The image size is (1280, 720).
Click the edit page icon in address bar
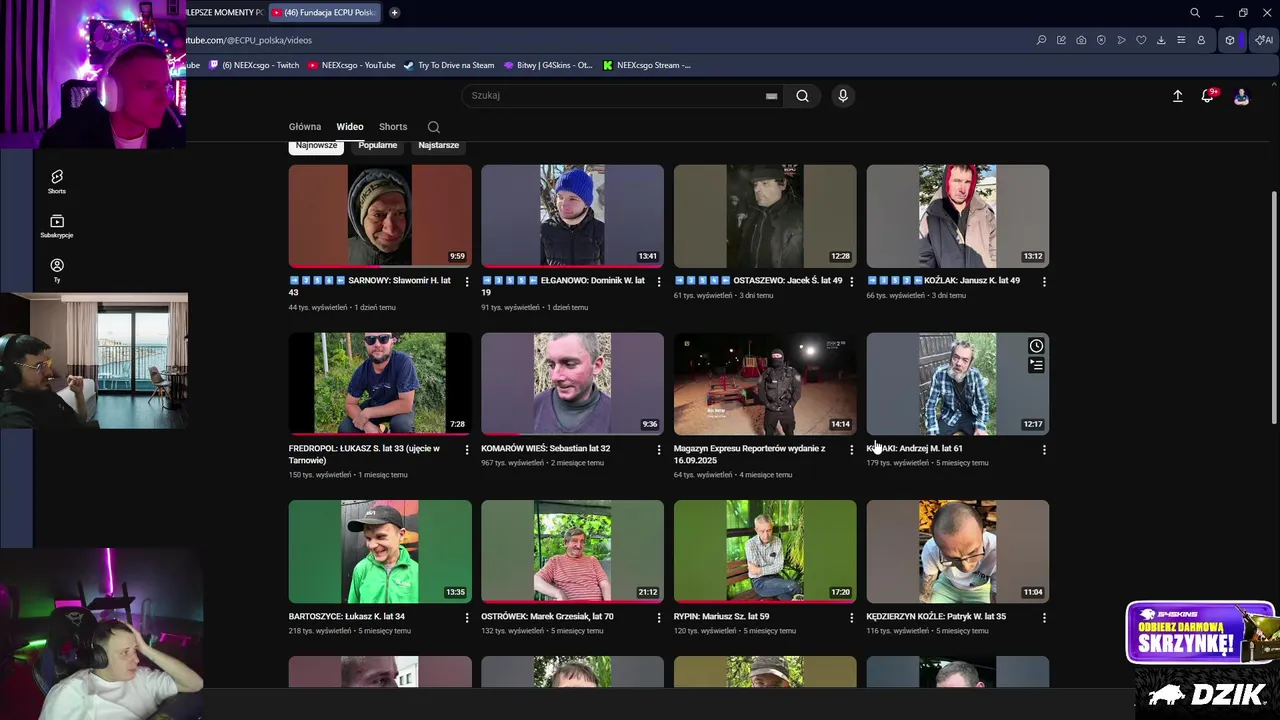1061,40
